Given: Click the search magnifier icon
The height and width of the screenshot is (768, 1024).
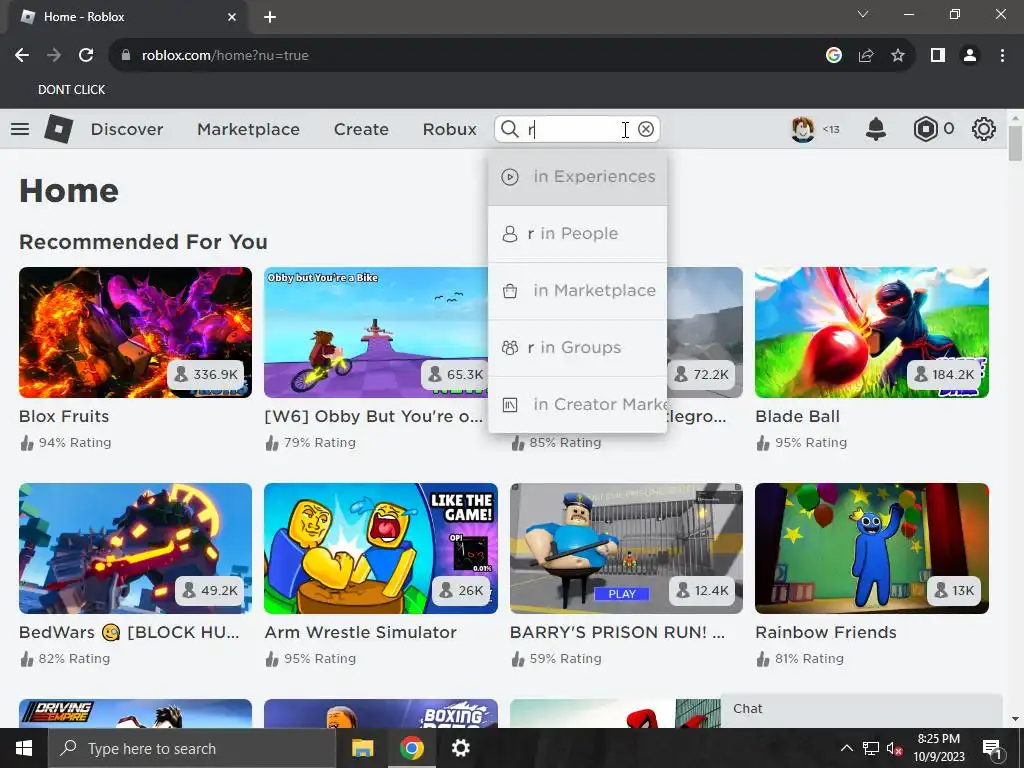Looking at the screenshot, I should pos(509,129).
